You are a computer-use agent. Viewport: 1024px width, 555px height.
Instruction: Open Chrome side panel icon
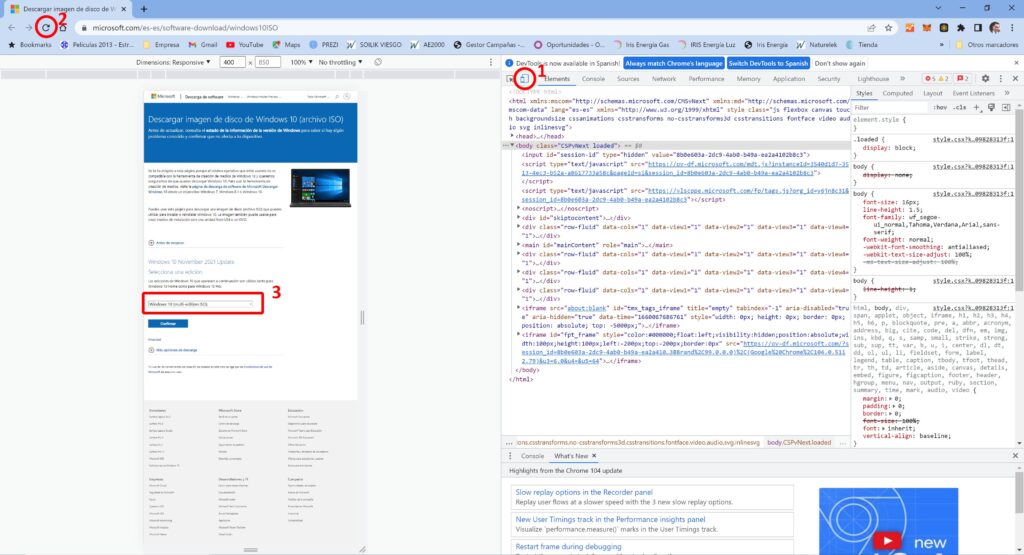point(978,27)
